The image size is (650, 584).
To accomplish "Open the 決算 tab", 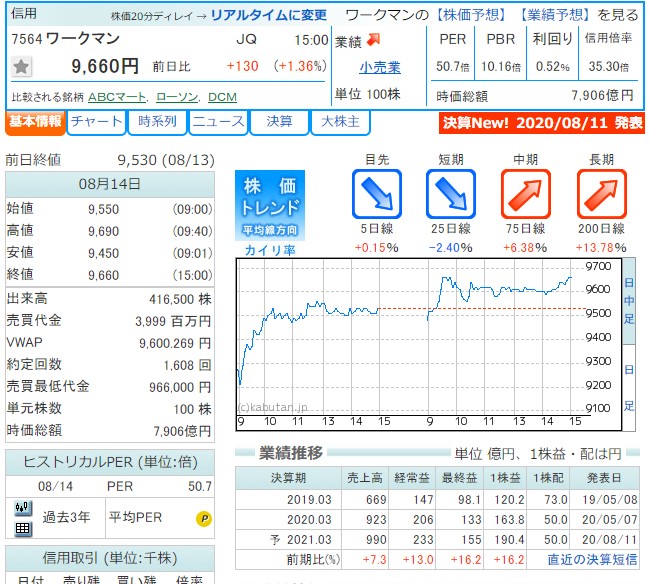I will coord(279,122).
